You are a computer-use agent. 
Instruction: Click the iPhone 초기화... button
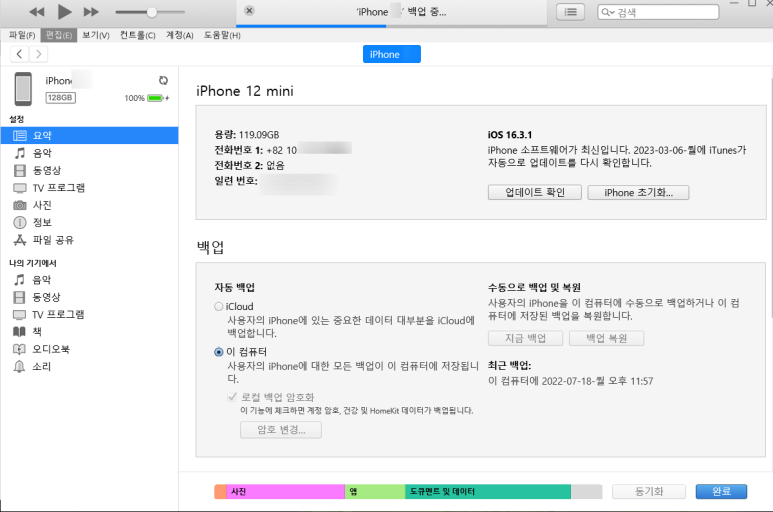[638, 192]
